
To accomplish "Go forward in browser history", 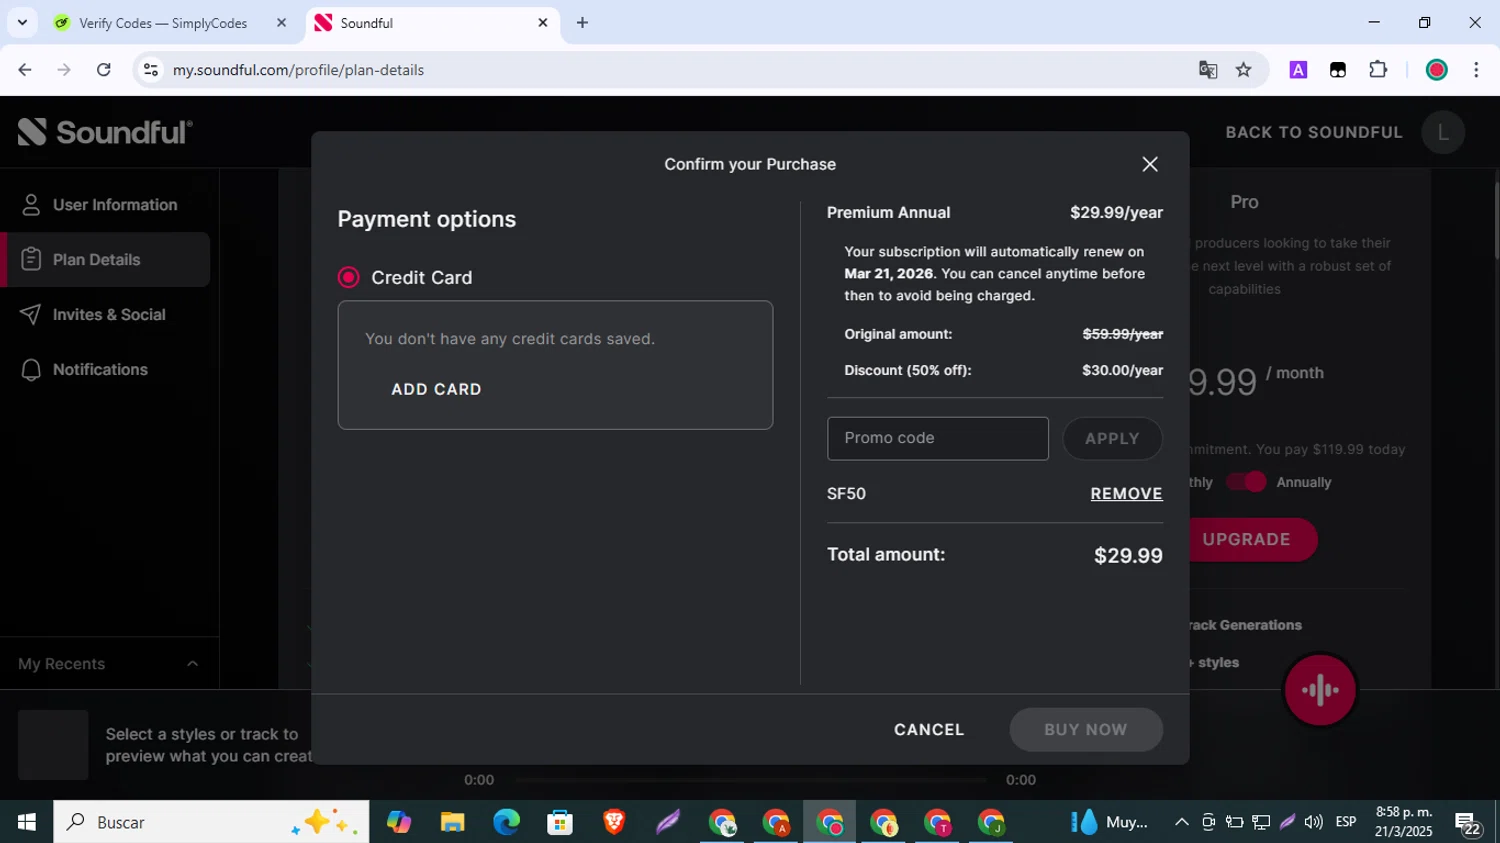I will click(64, 70).
